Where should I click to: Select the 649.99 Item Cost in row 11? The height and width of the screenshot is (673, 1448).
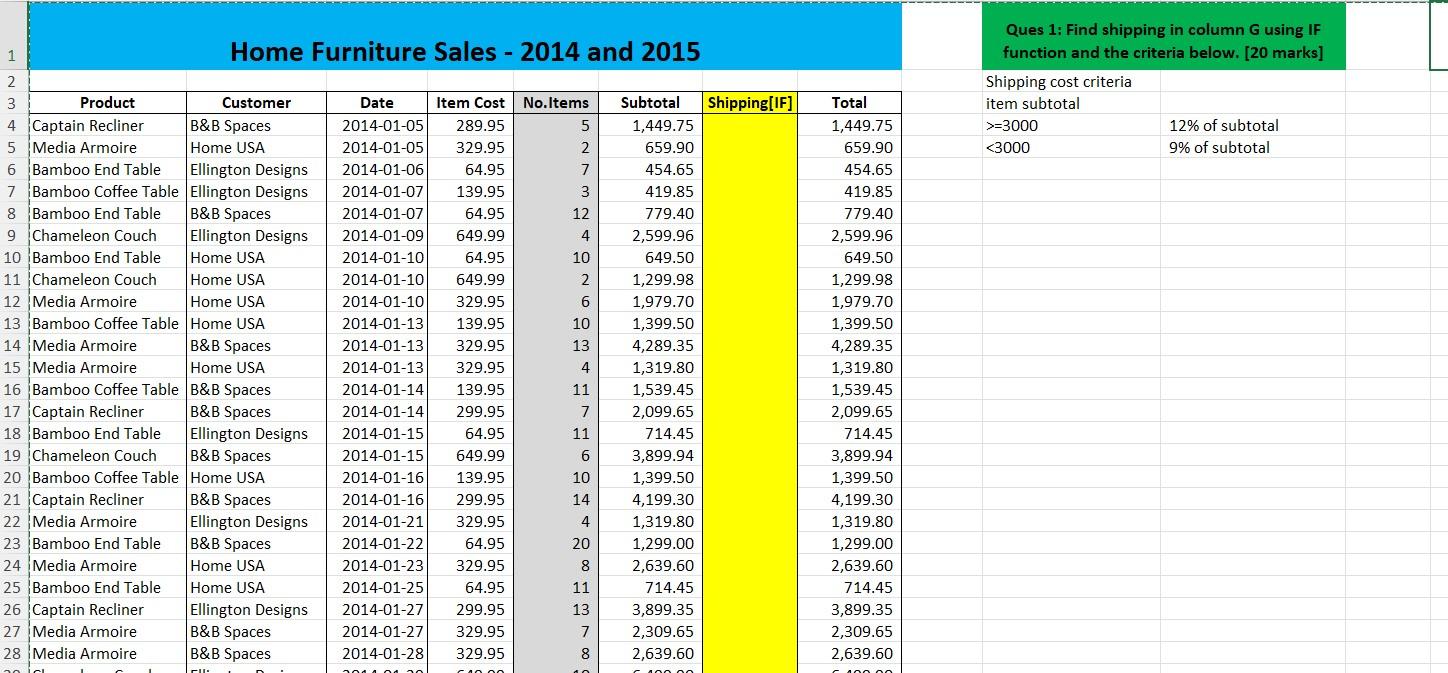point(470,279)
